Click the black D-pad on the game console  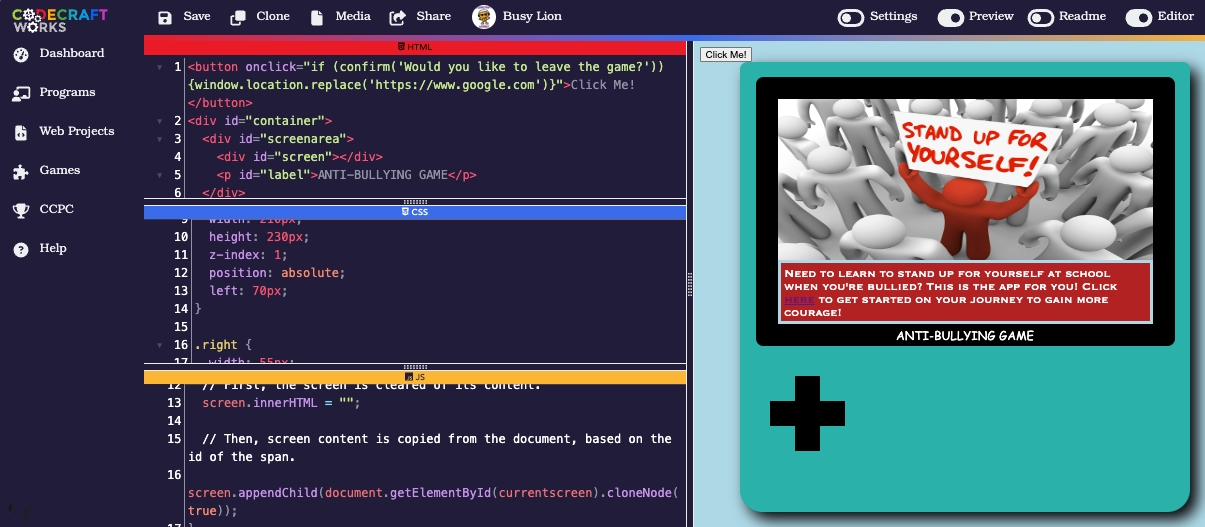click(807, 413)
